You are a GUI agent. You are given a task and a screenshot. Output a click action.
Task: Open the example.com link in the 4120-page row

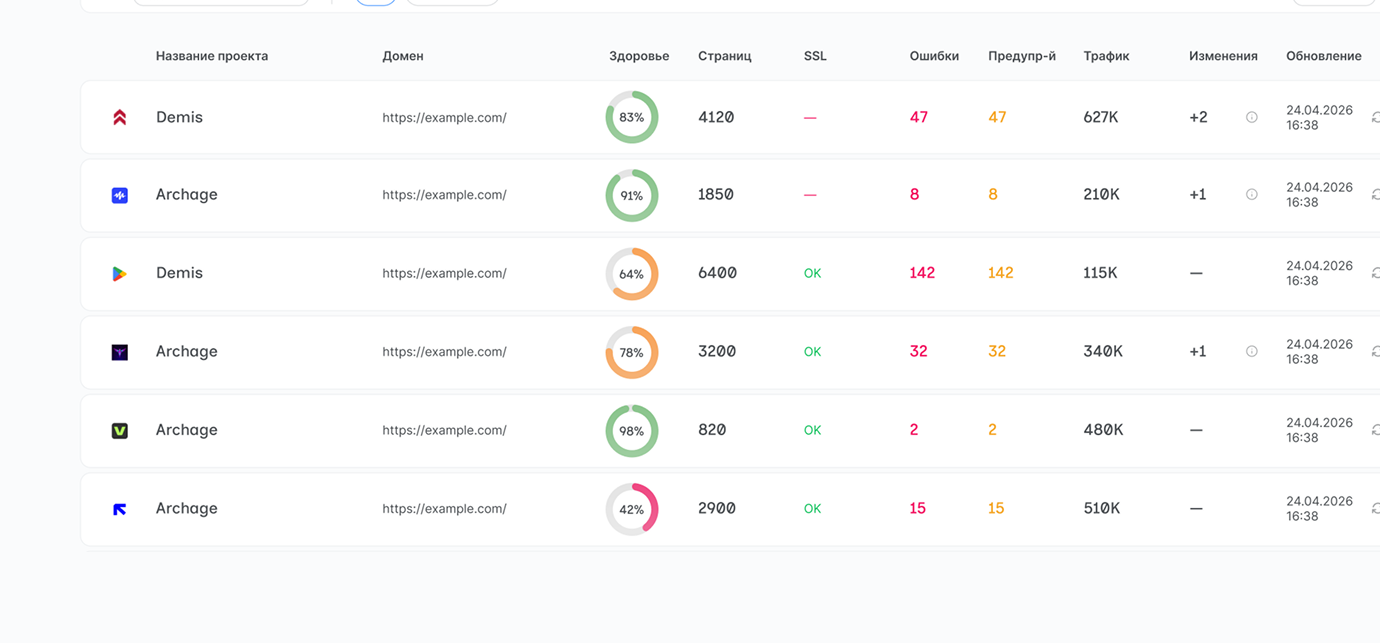coord(444,118)
